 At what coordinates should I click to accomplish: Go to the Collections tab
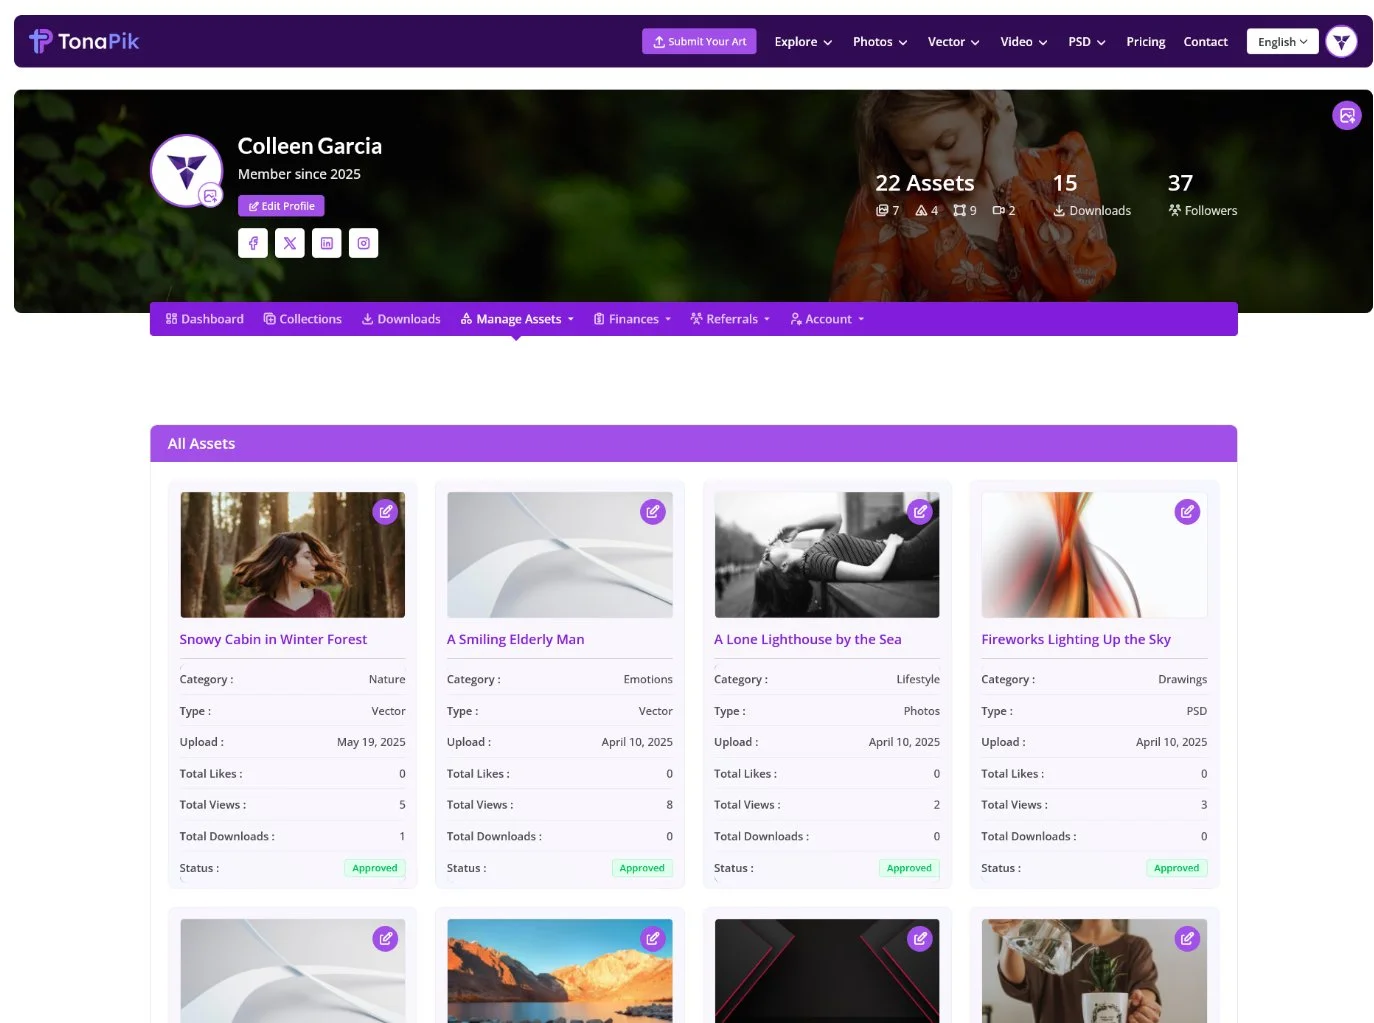[303, 319]
